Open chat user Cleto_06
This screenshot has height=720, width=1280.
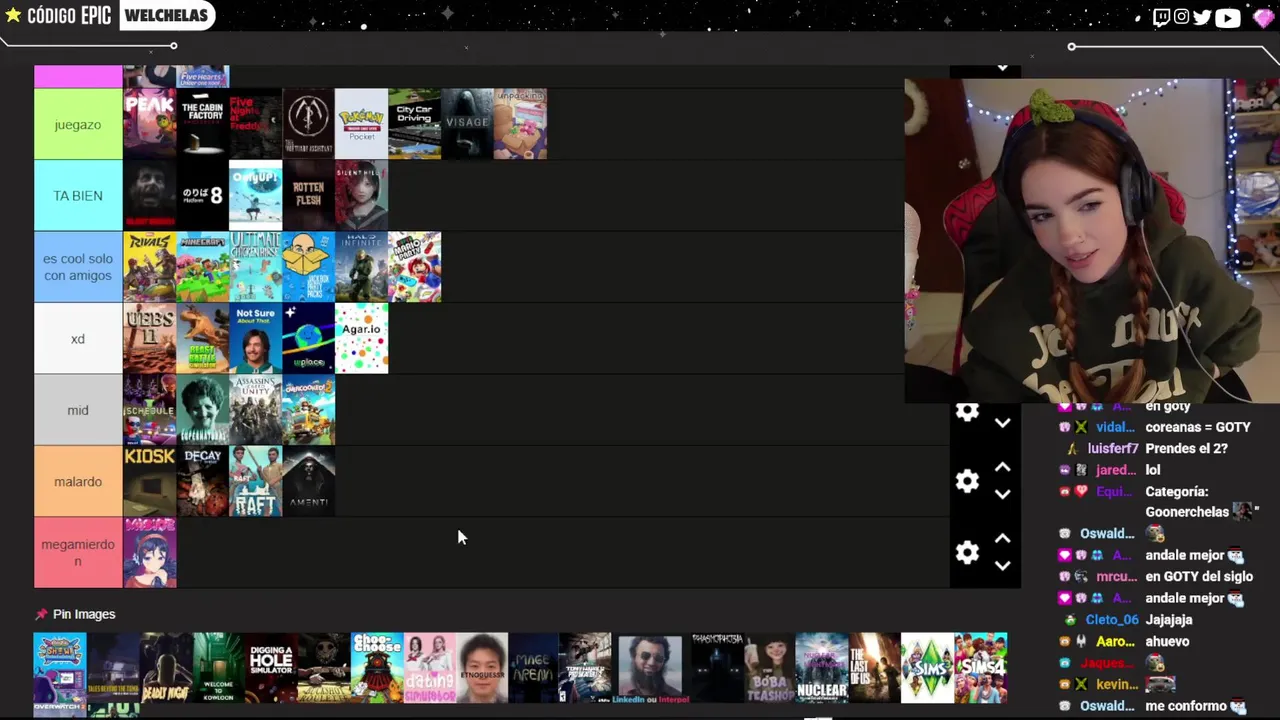click(x=1111, y=619)
